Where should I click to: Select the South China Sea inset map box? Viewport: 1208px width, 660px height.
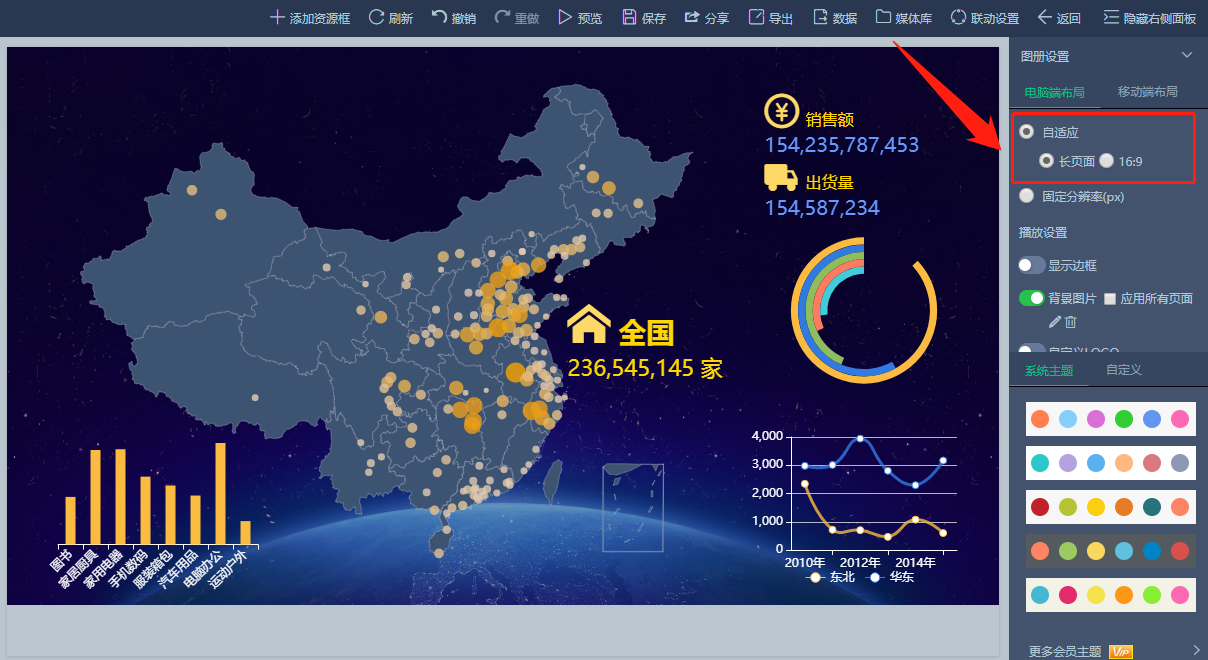pyautogui.click(x=633, y=507)
